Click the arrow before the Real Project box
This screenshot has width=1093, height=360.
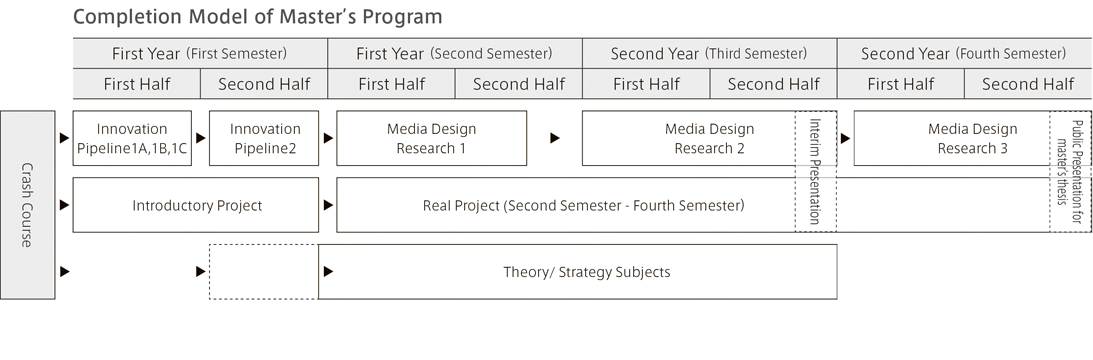coord(328,205)
